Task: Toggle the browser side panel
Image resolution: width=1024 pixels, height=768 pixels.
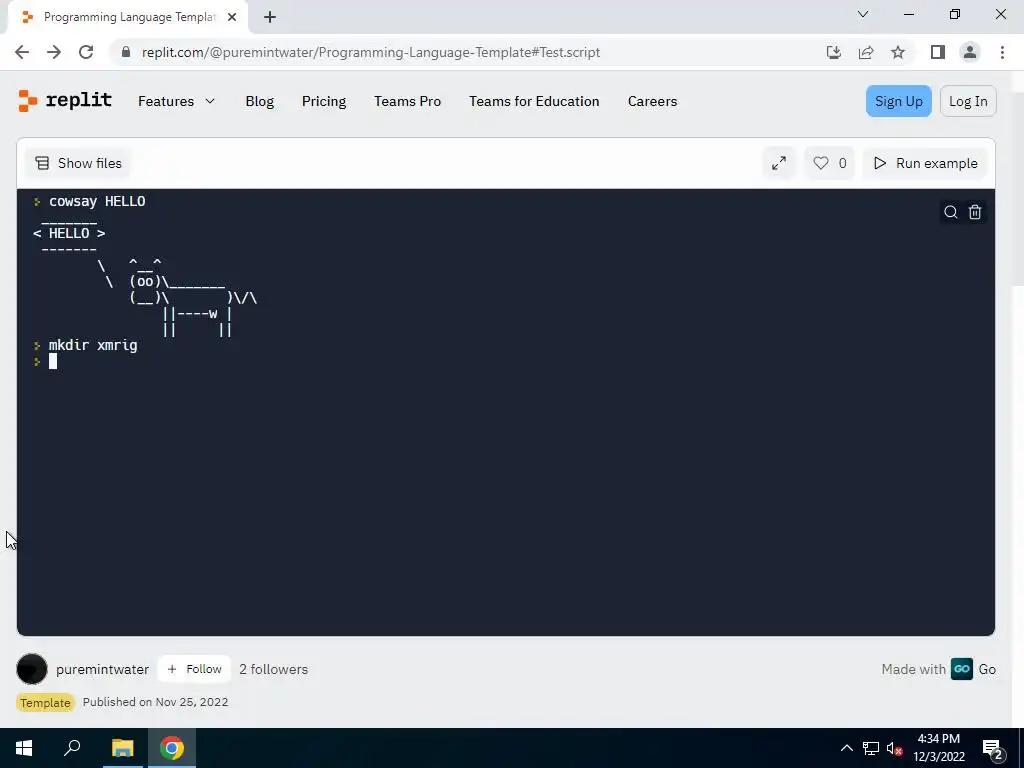Action: (938, 52)
